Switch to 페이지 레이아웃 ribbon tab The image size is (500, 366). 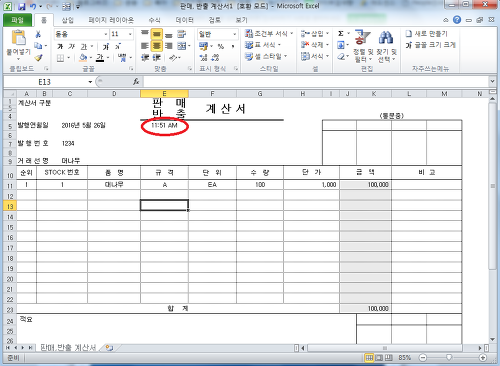tap(111, 20)
